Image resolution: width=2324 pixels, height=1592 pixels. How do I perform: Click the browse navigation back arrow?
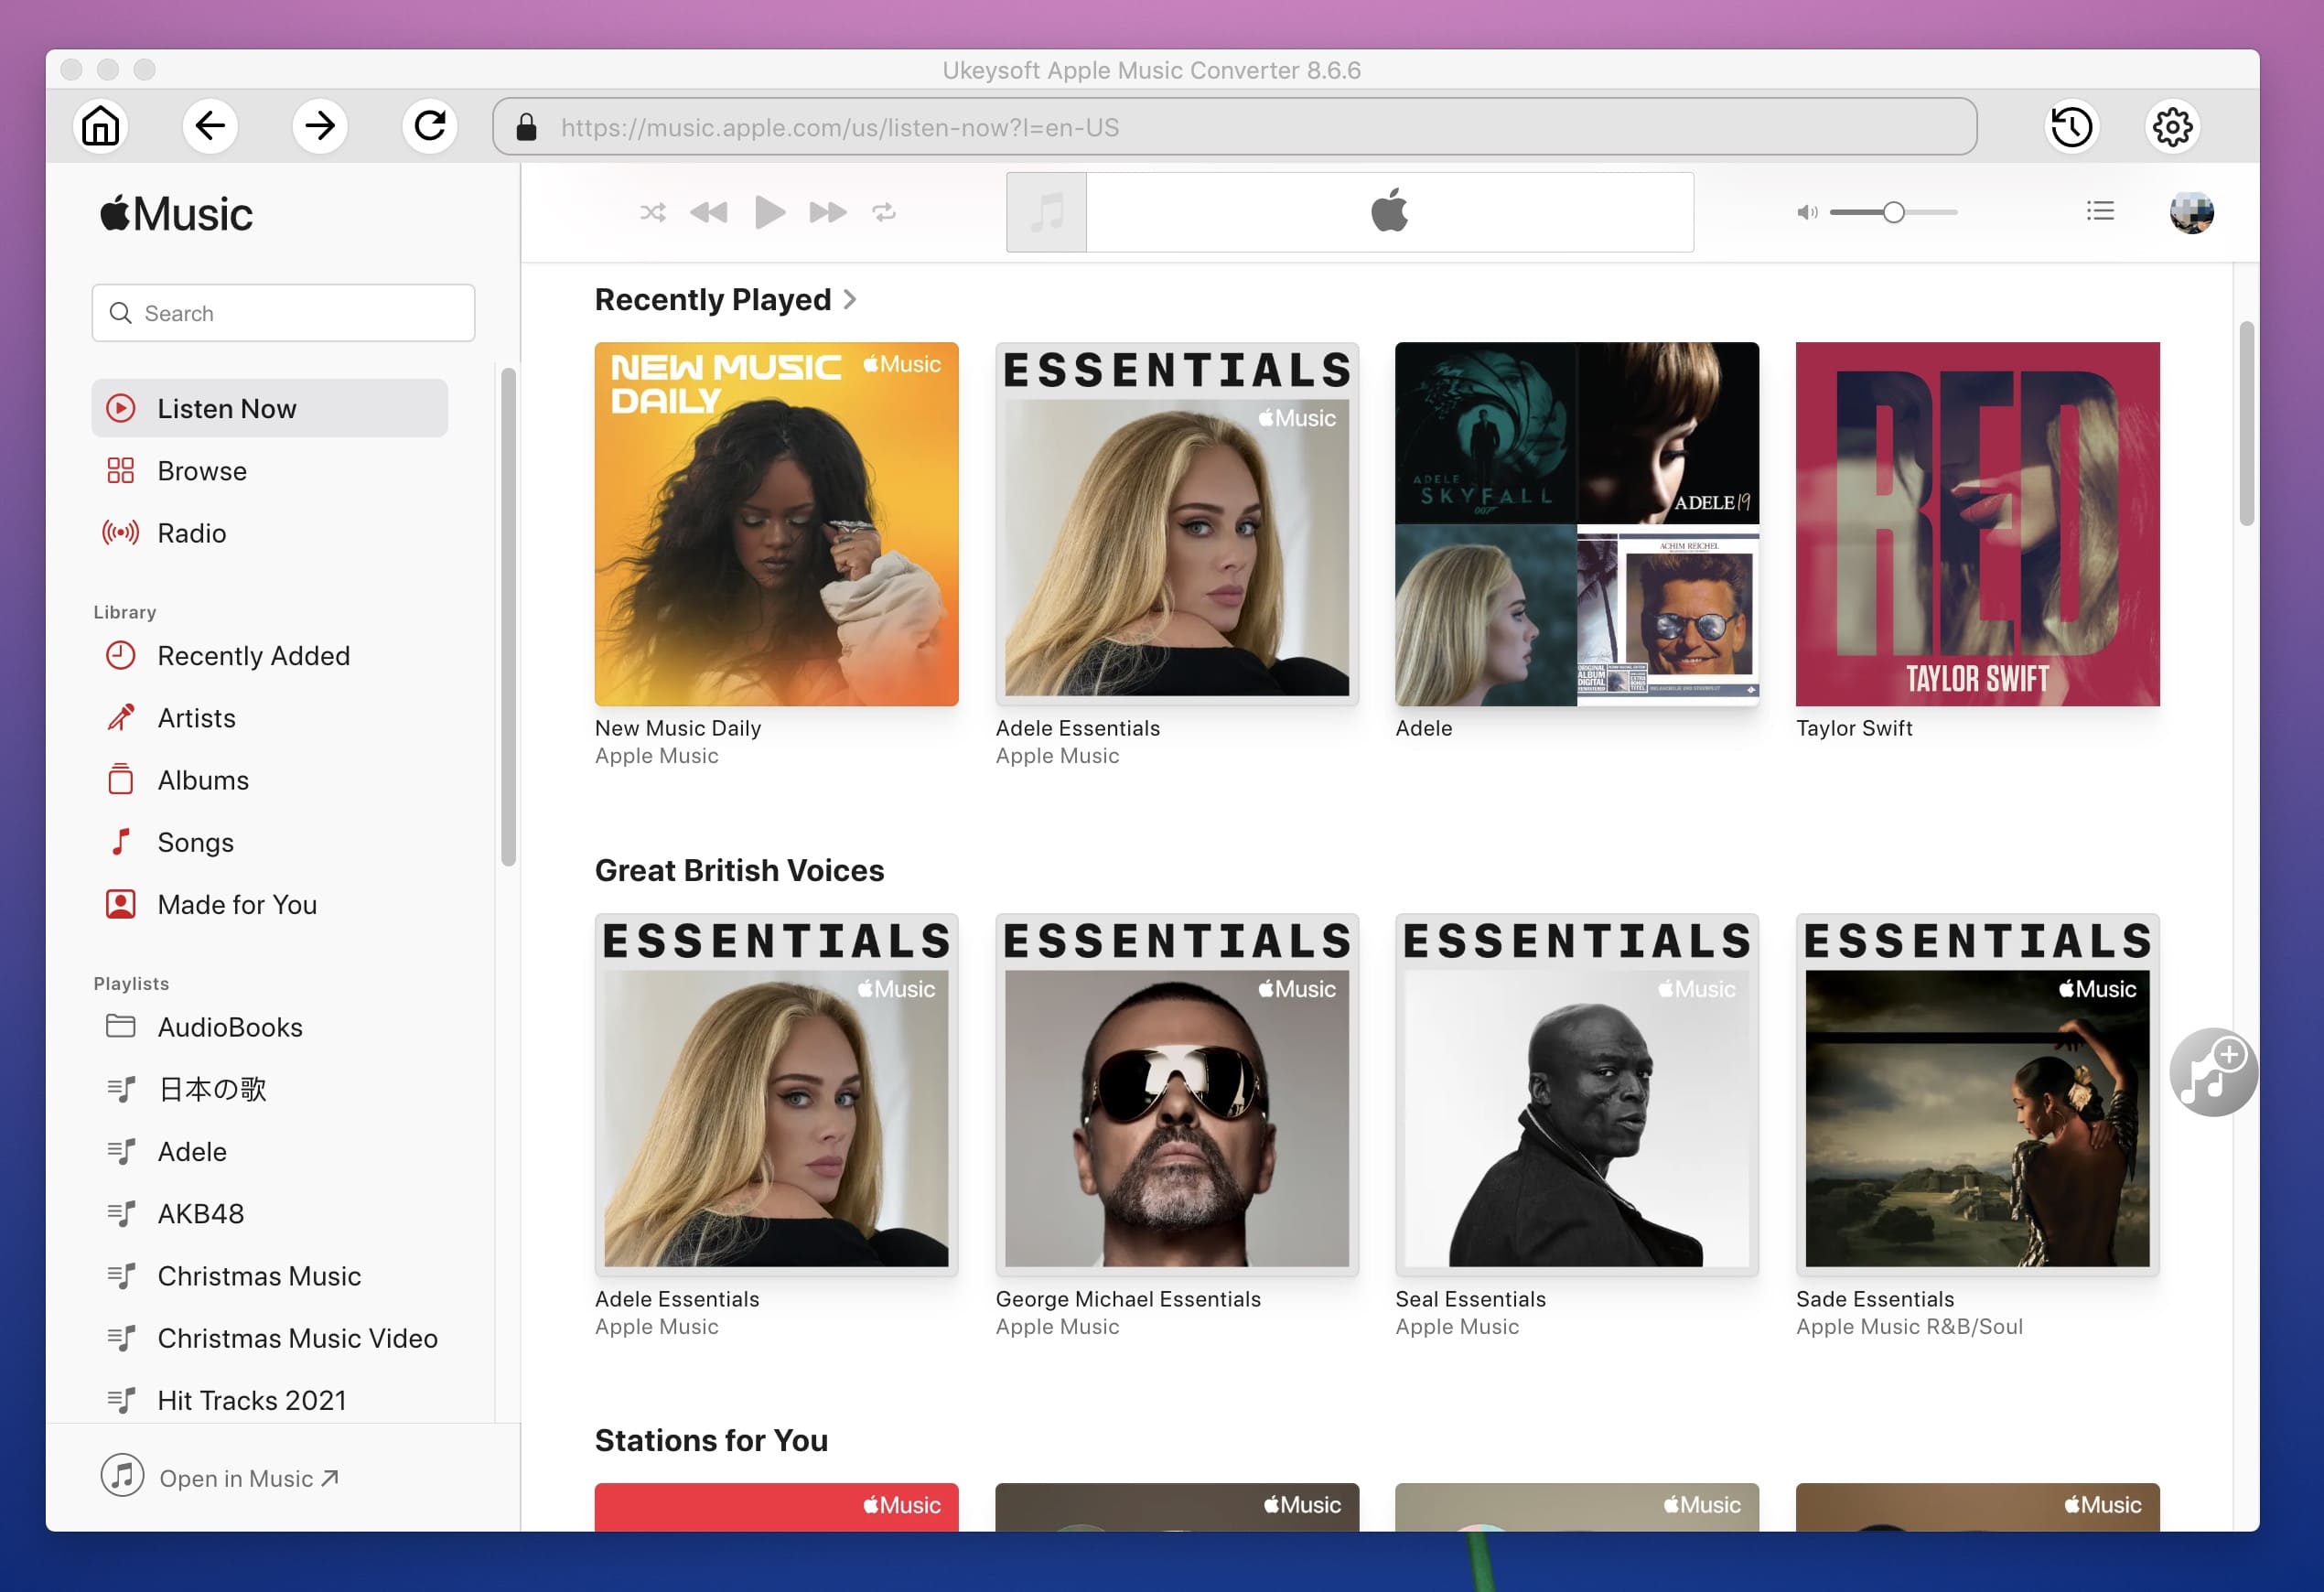210,125
